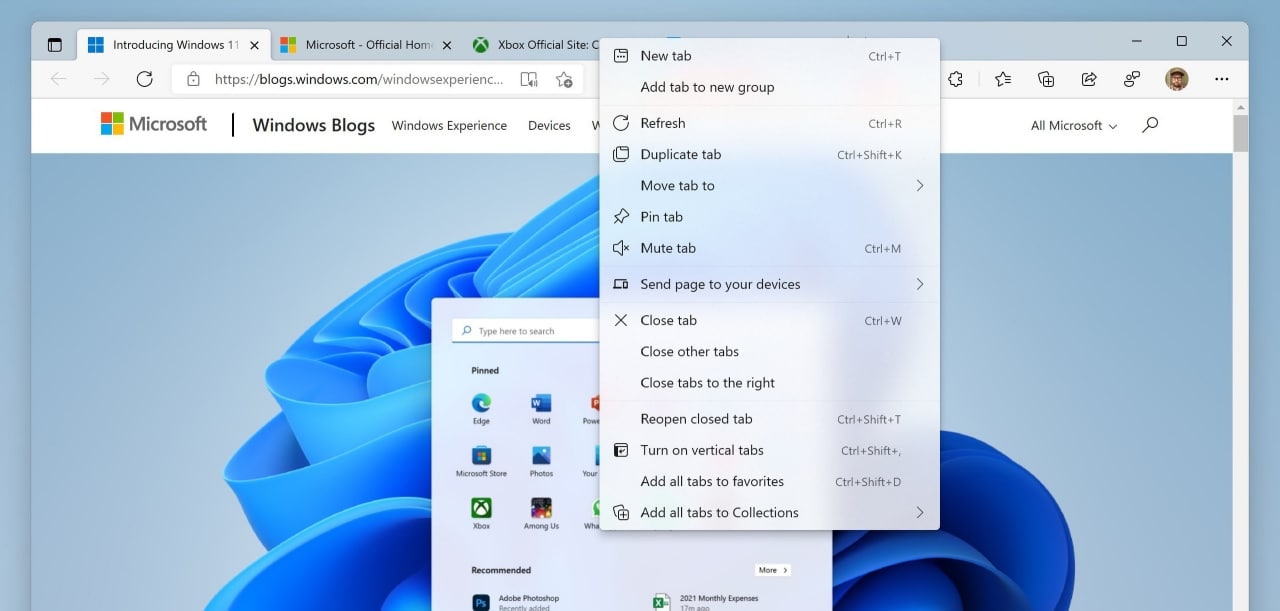This screenshot has height=611, width=1280.
Task: Open the Extensions puzzle icon
Action: point(955,79)
